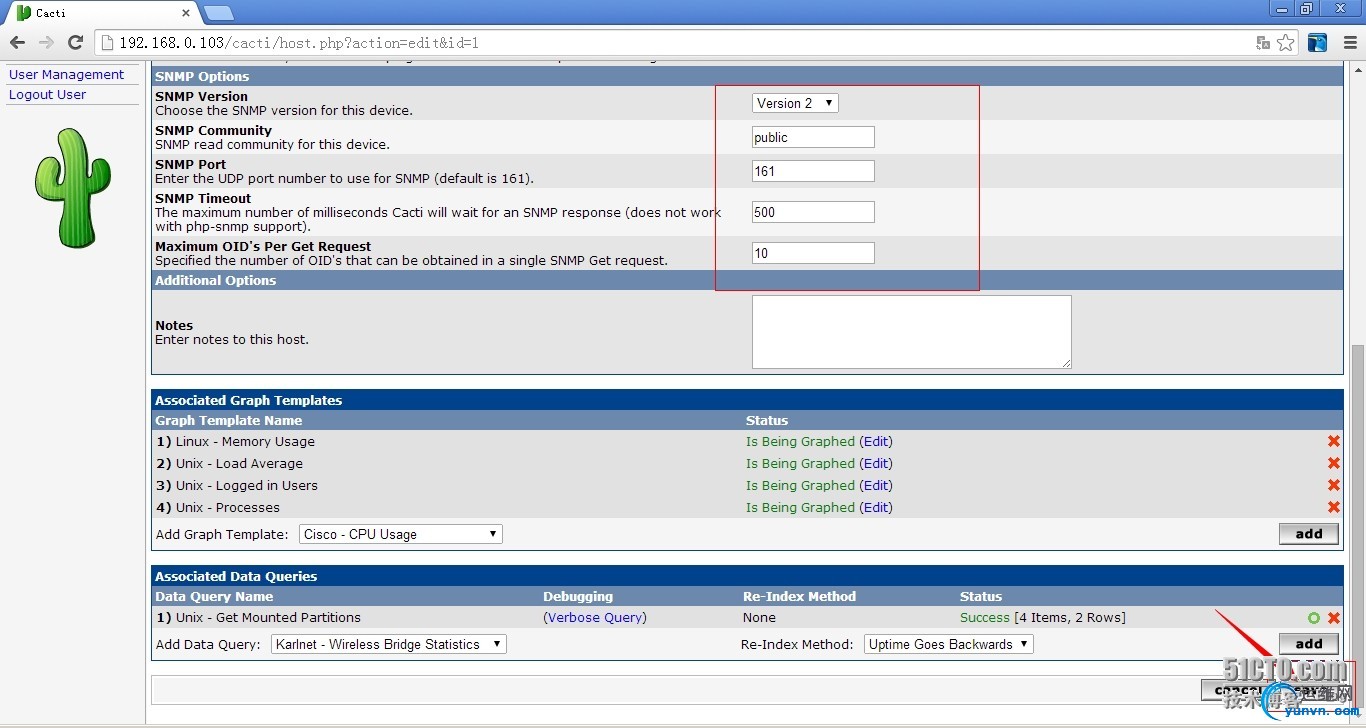Edit the Unix - Processes graph

[x=876, y=507]
